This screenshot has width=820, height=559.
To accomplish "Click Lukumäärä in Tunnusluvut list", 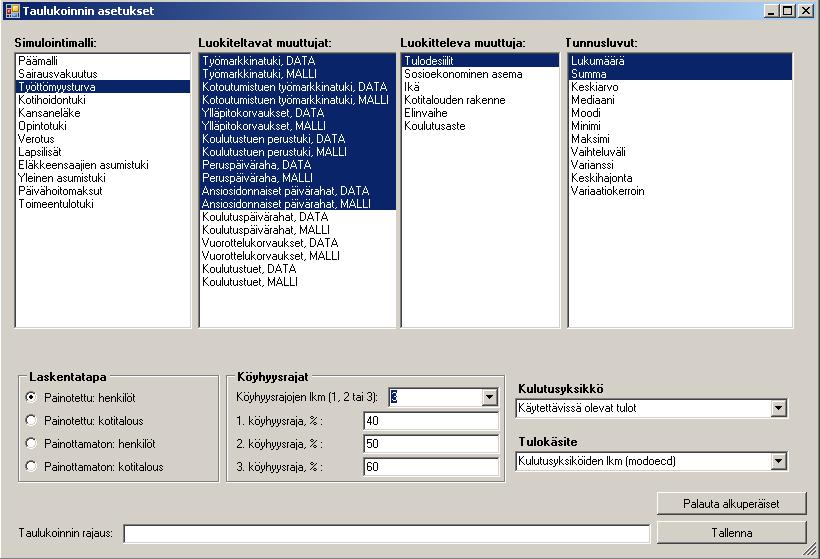I will click(680, 61).
